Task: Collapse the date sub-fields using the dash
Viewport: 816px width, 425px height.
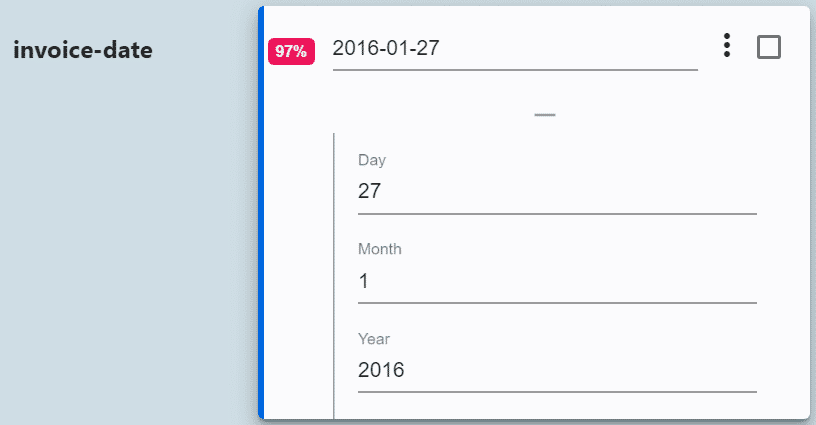Action: point(545,115)
